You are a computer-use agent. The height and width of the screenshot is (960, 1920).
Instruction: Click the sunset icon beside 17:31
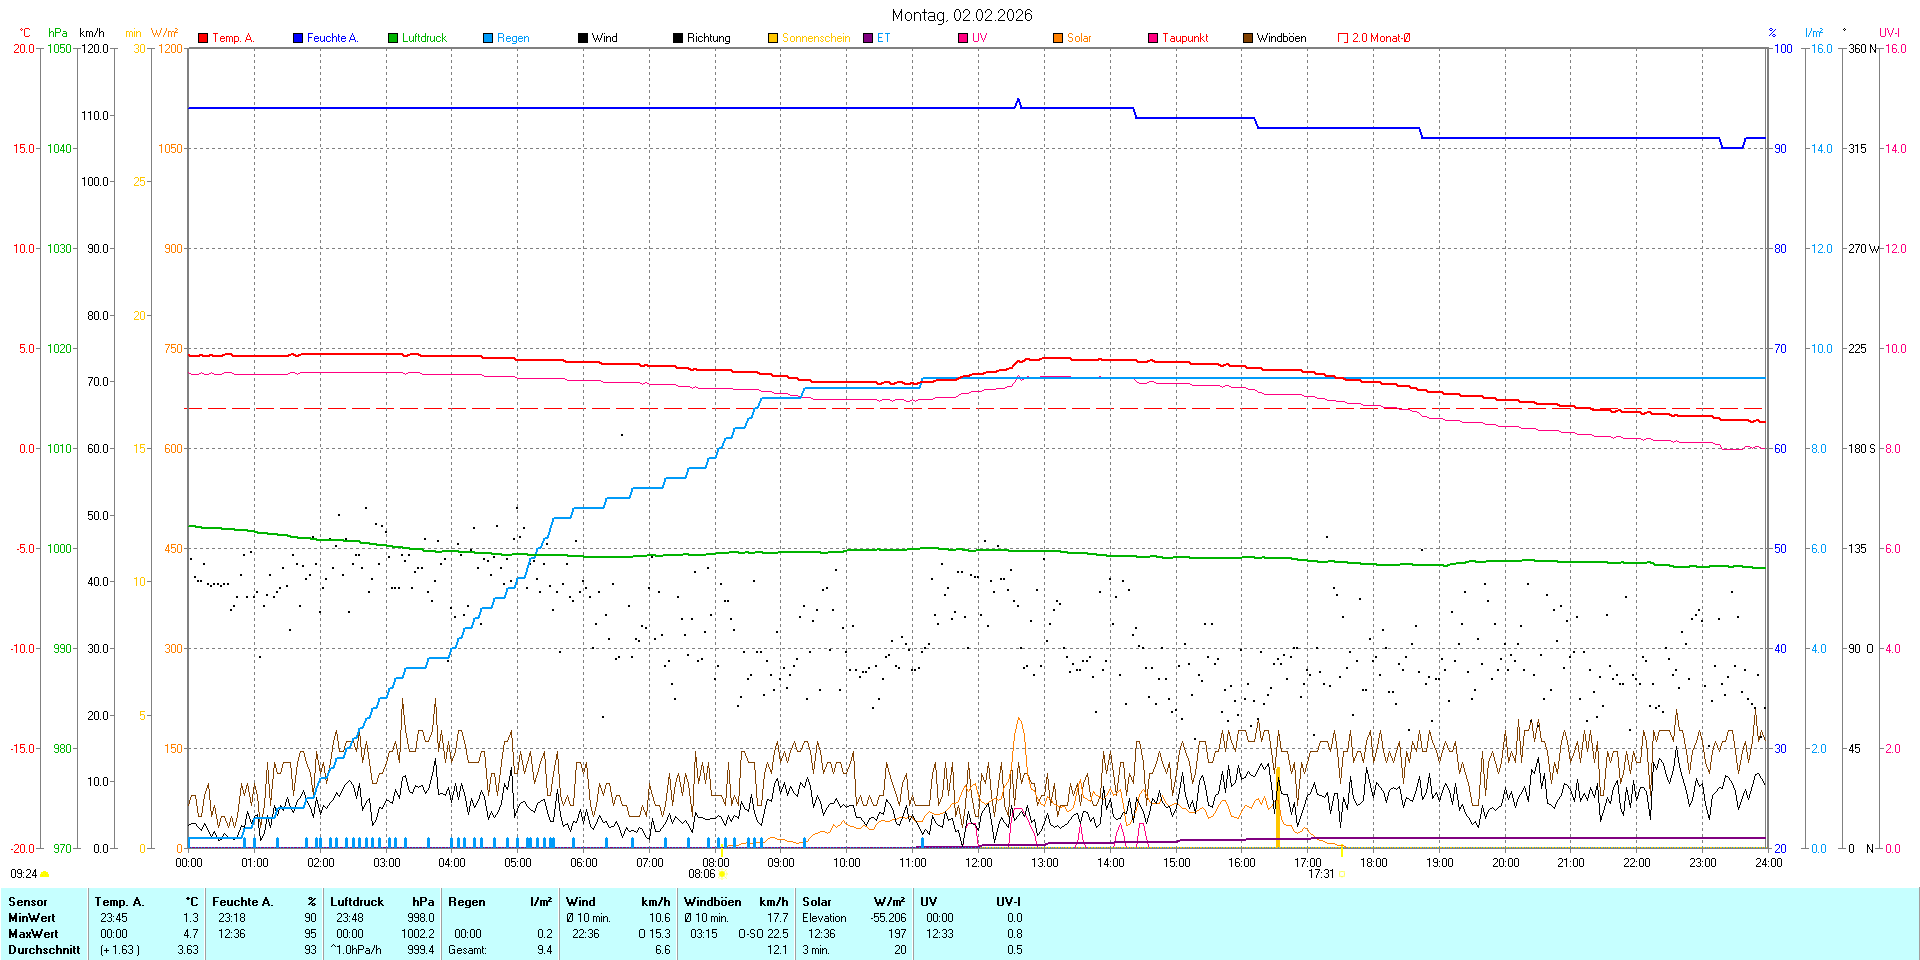click(x=1342, y=874)
